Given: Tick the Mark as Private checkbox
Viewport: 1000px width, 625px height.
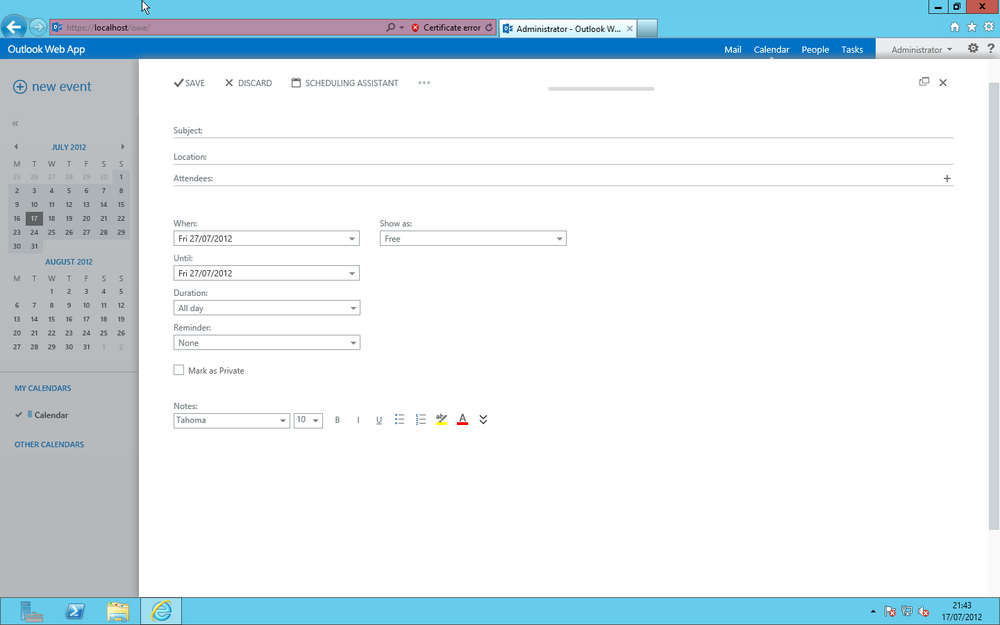Looking at the screenshot, I should pyautogui.click(x=179, y=370).
